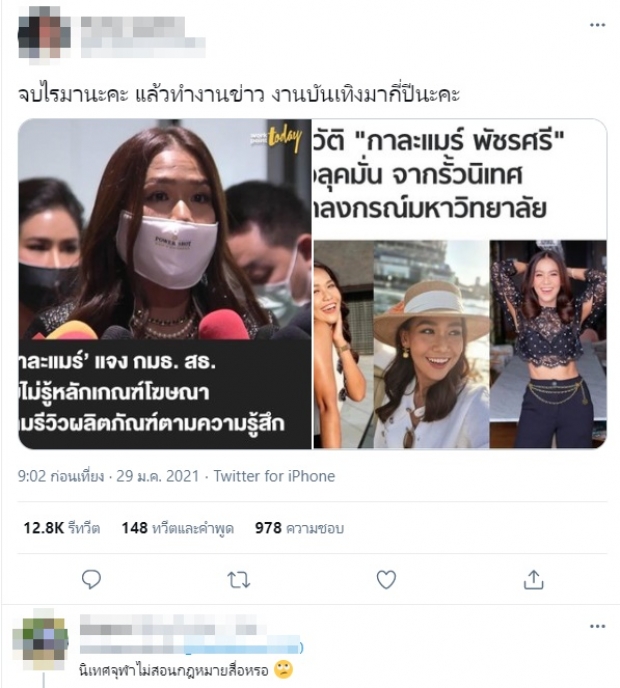Retweet this post with the arrows icon
620x688 pixels.
point(239,580)
